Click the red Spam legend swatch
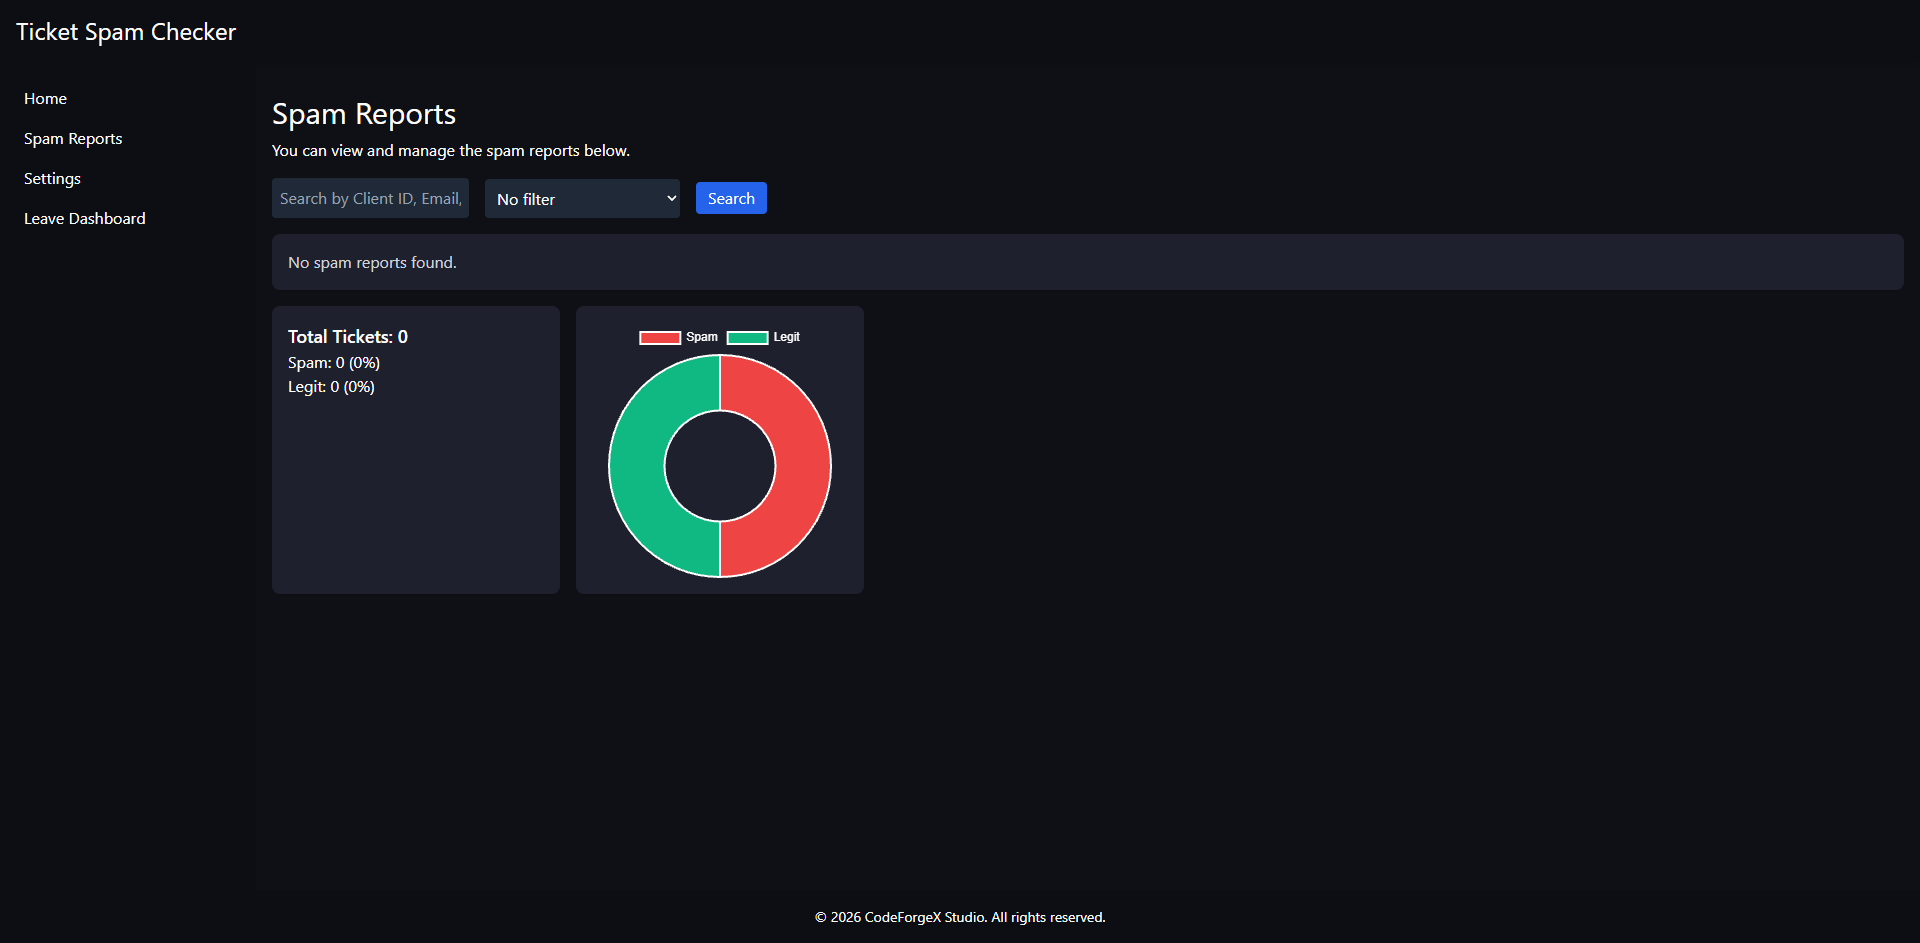The width and height of the screenshot is (1920, 943). [660, 338]
